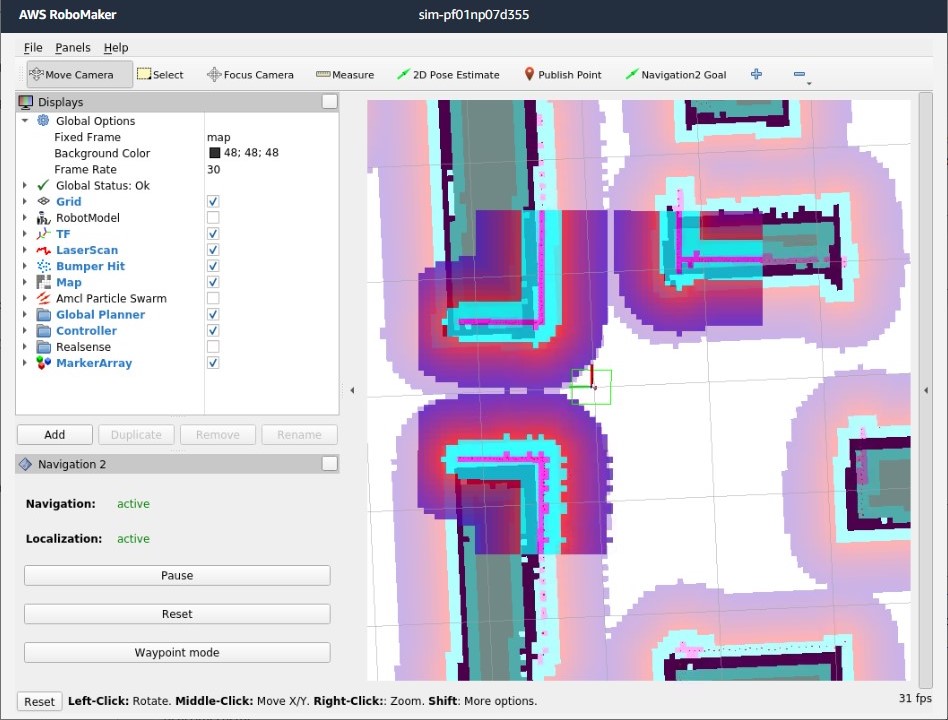The image size is (948, 720).
Task: Click the Realsense folder icon
Action: click(44, 347)
